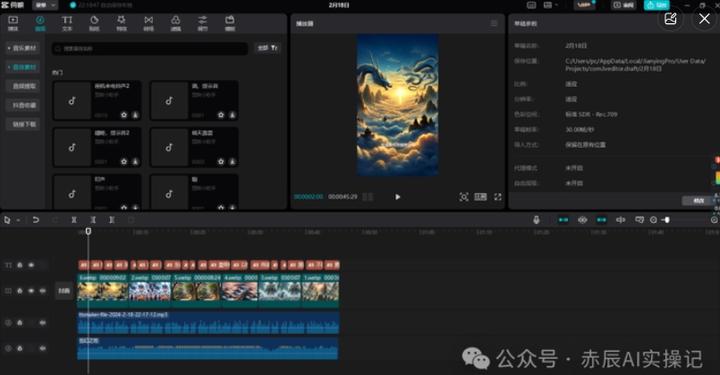
Task: Preview the first sound effect thumbnail
Action: [72, 101]
